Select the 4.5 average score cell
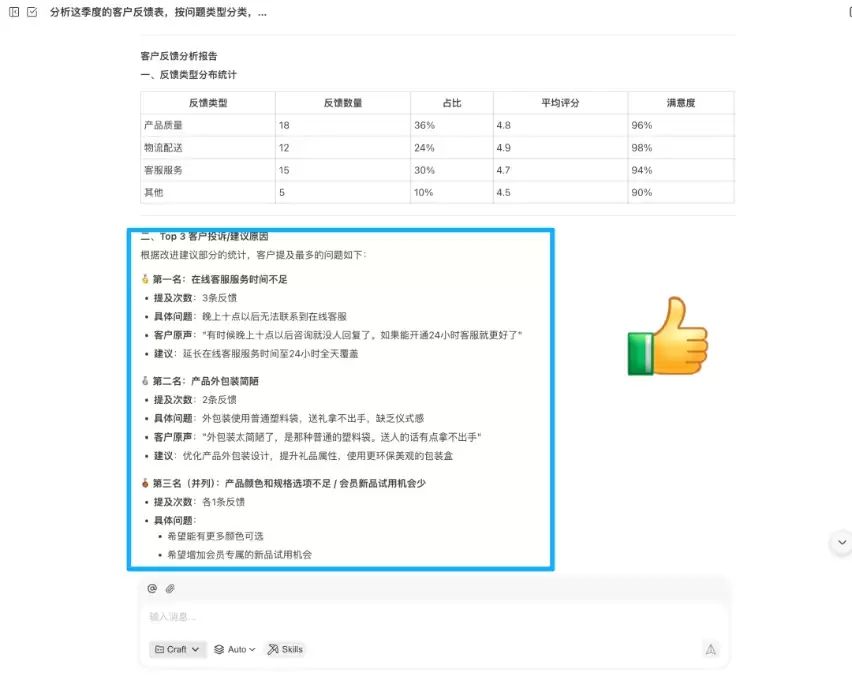852x677 pixels. 560,192
